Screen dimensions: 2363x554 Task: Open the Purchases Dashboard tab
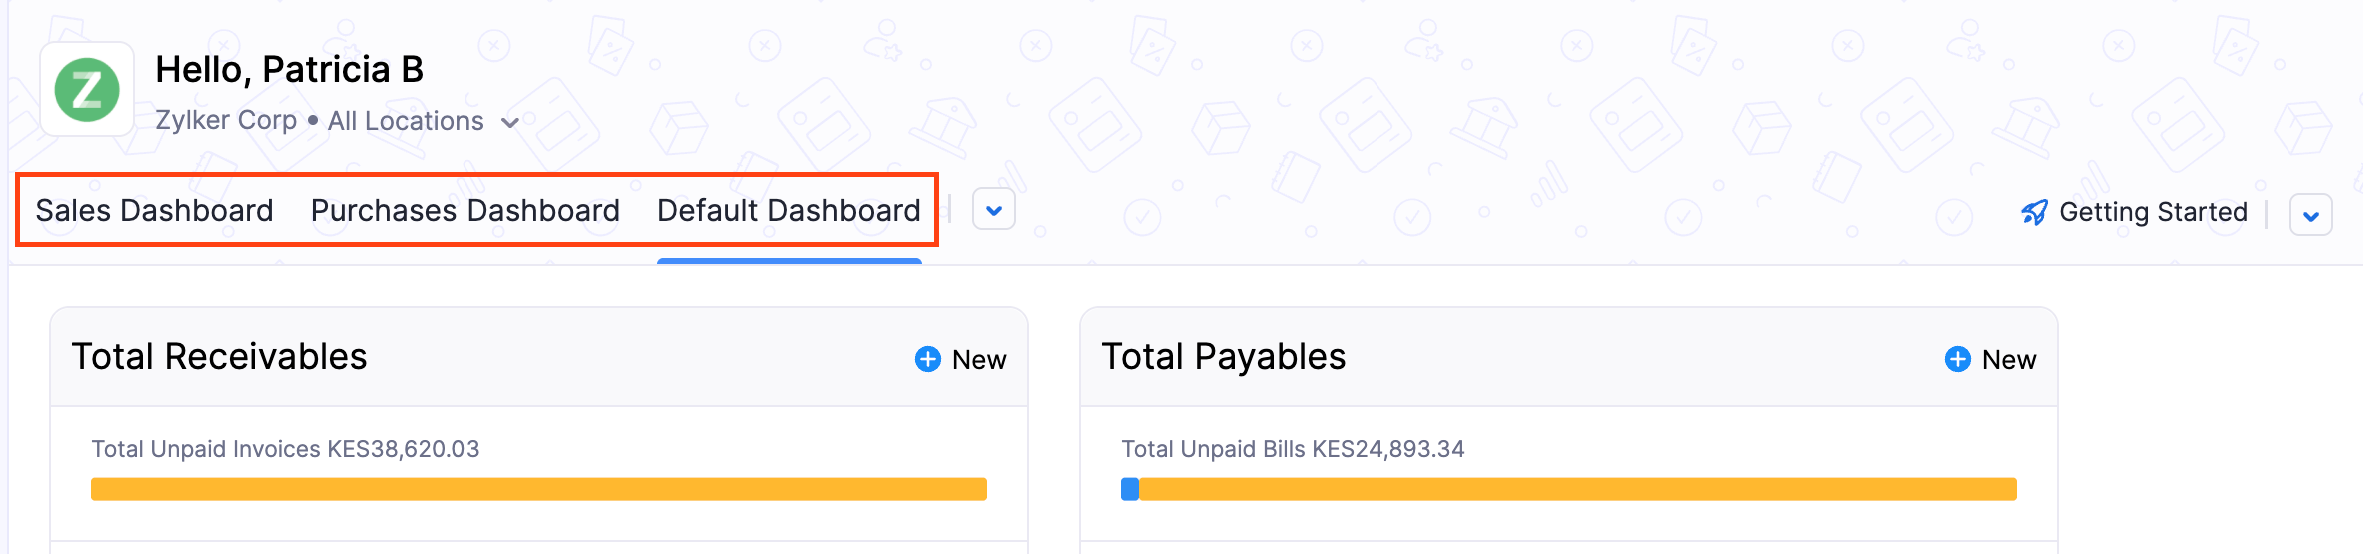point(465,210)
